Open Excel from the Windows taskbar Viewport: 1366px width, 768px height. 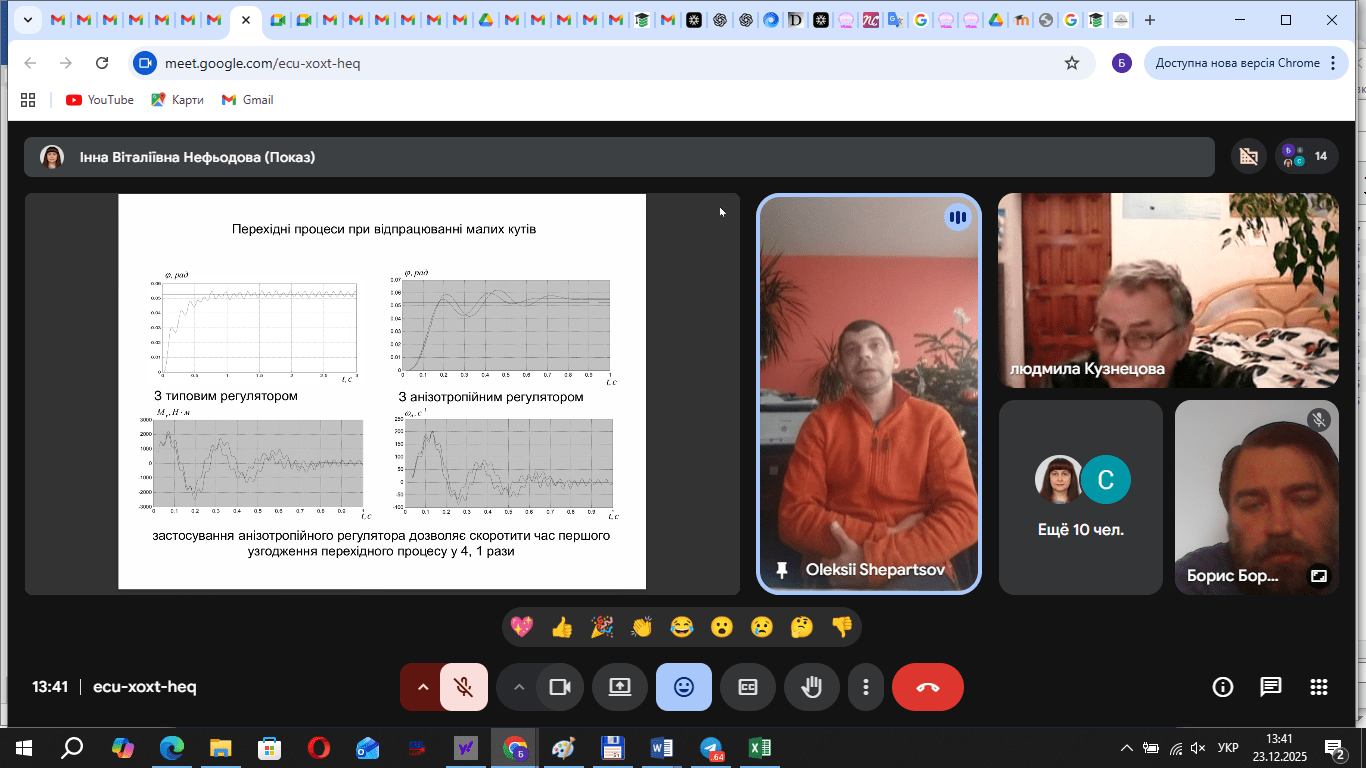759,748
